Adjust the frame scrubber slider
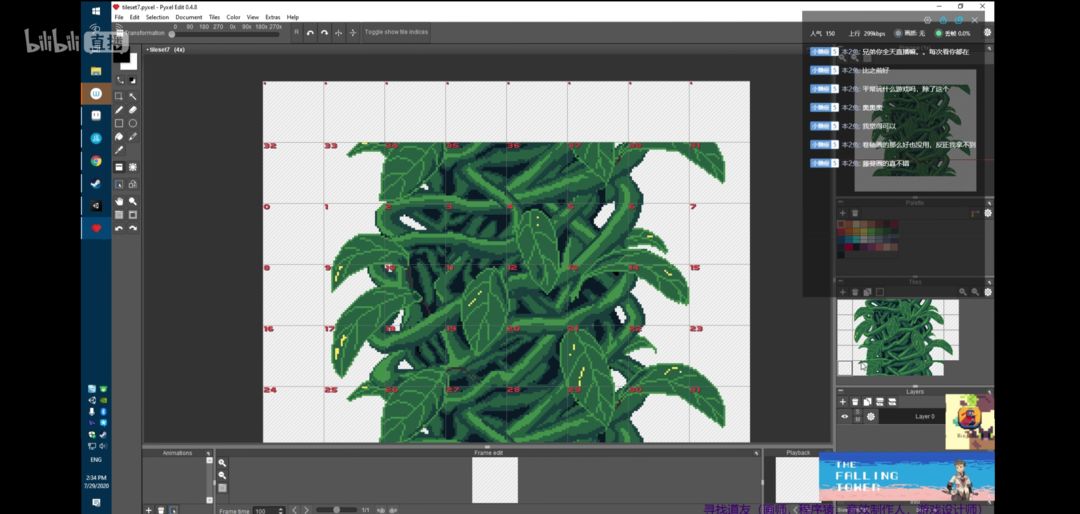This screenshot has width=1080, height=514. tap(336, 510)
